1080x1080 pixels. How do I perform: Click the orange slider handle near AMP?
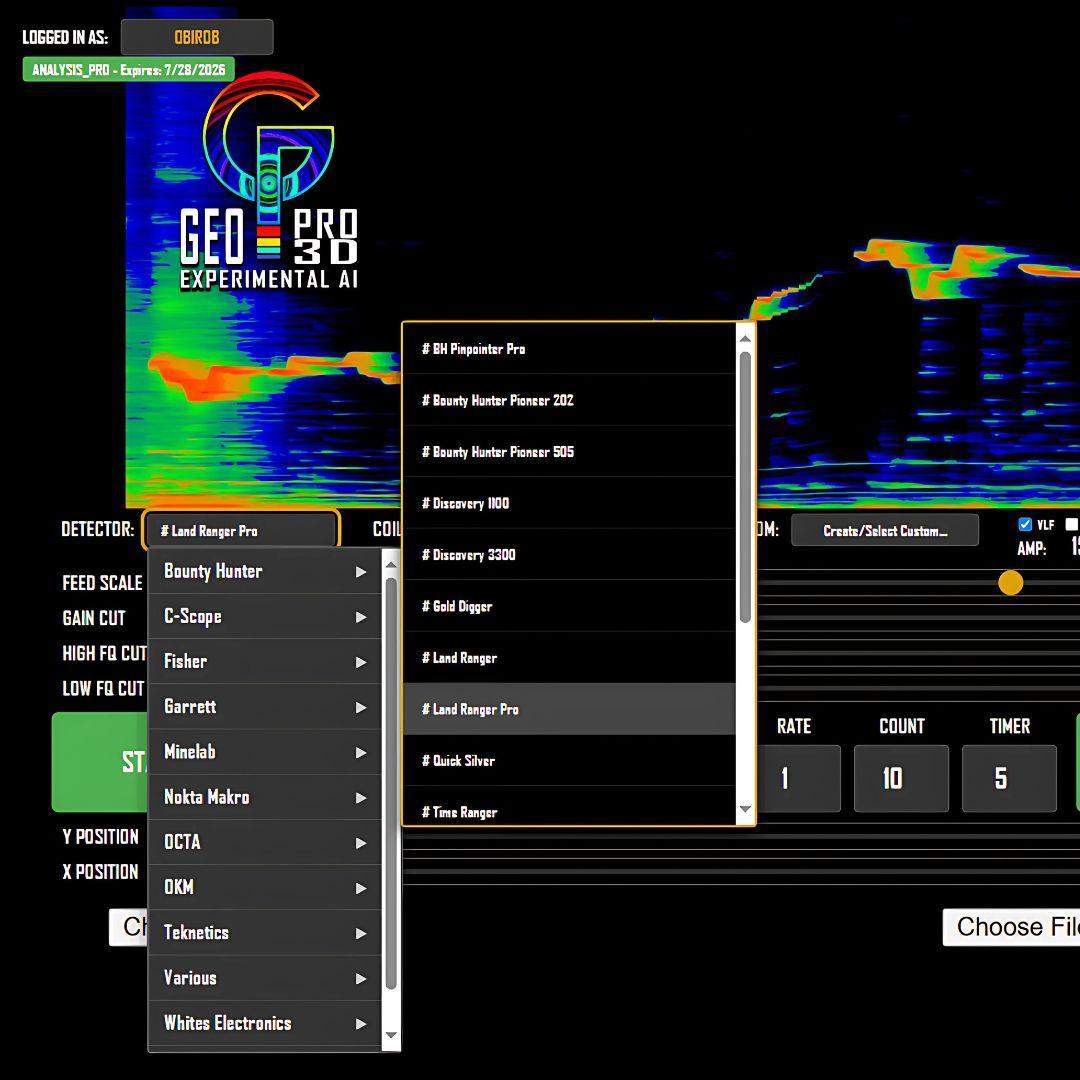1011,582
